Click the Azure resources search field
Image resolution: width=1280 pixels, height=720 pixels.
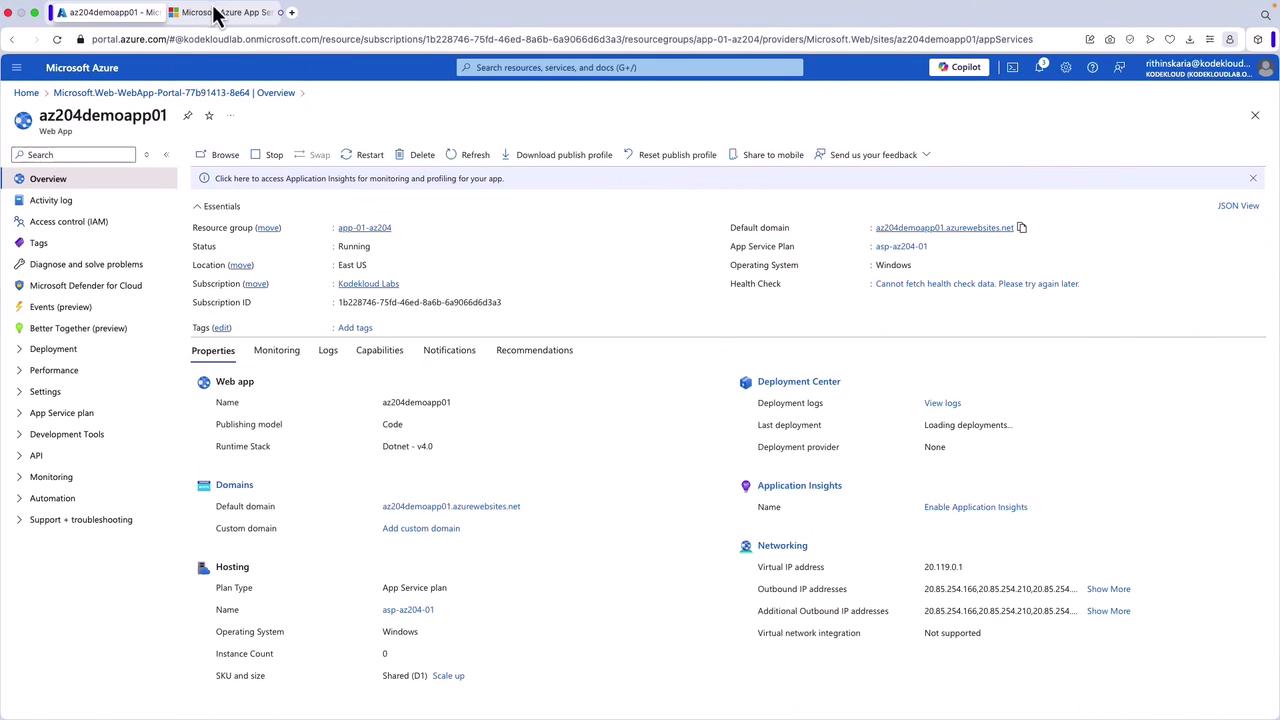pyautogui.click(x=630, y=67)
